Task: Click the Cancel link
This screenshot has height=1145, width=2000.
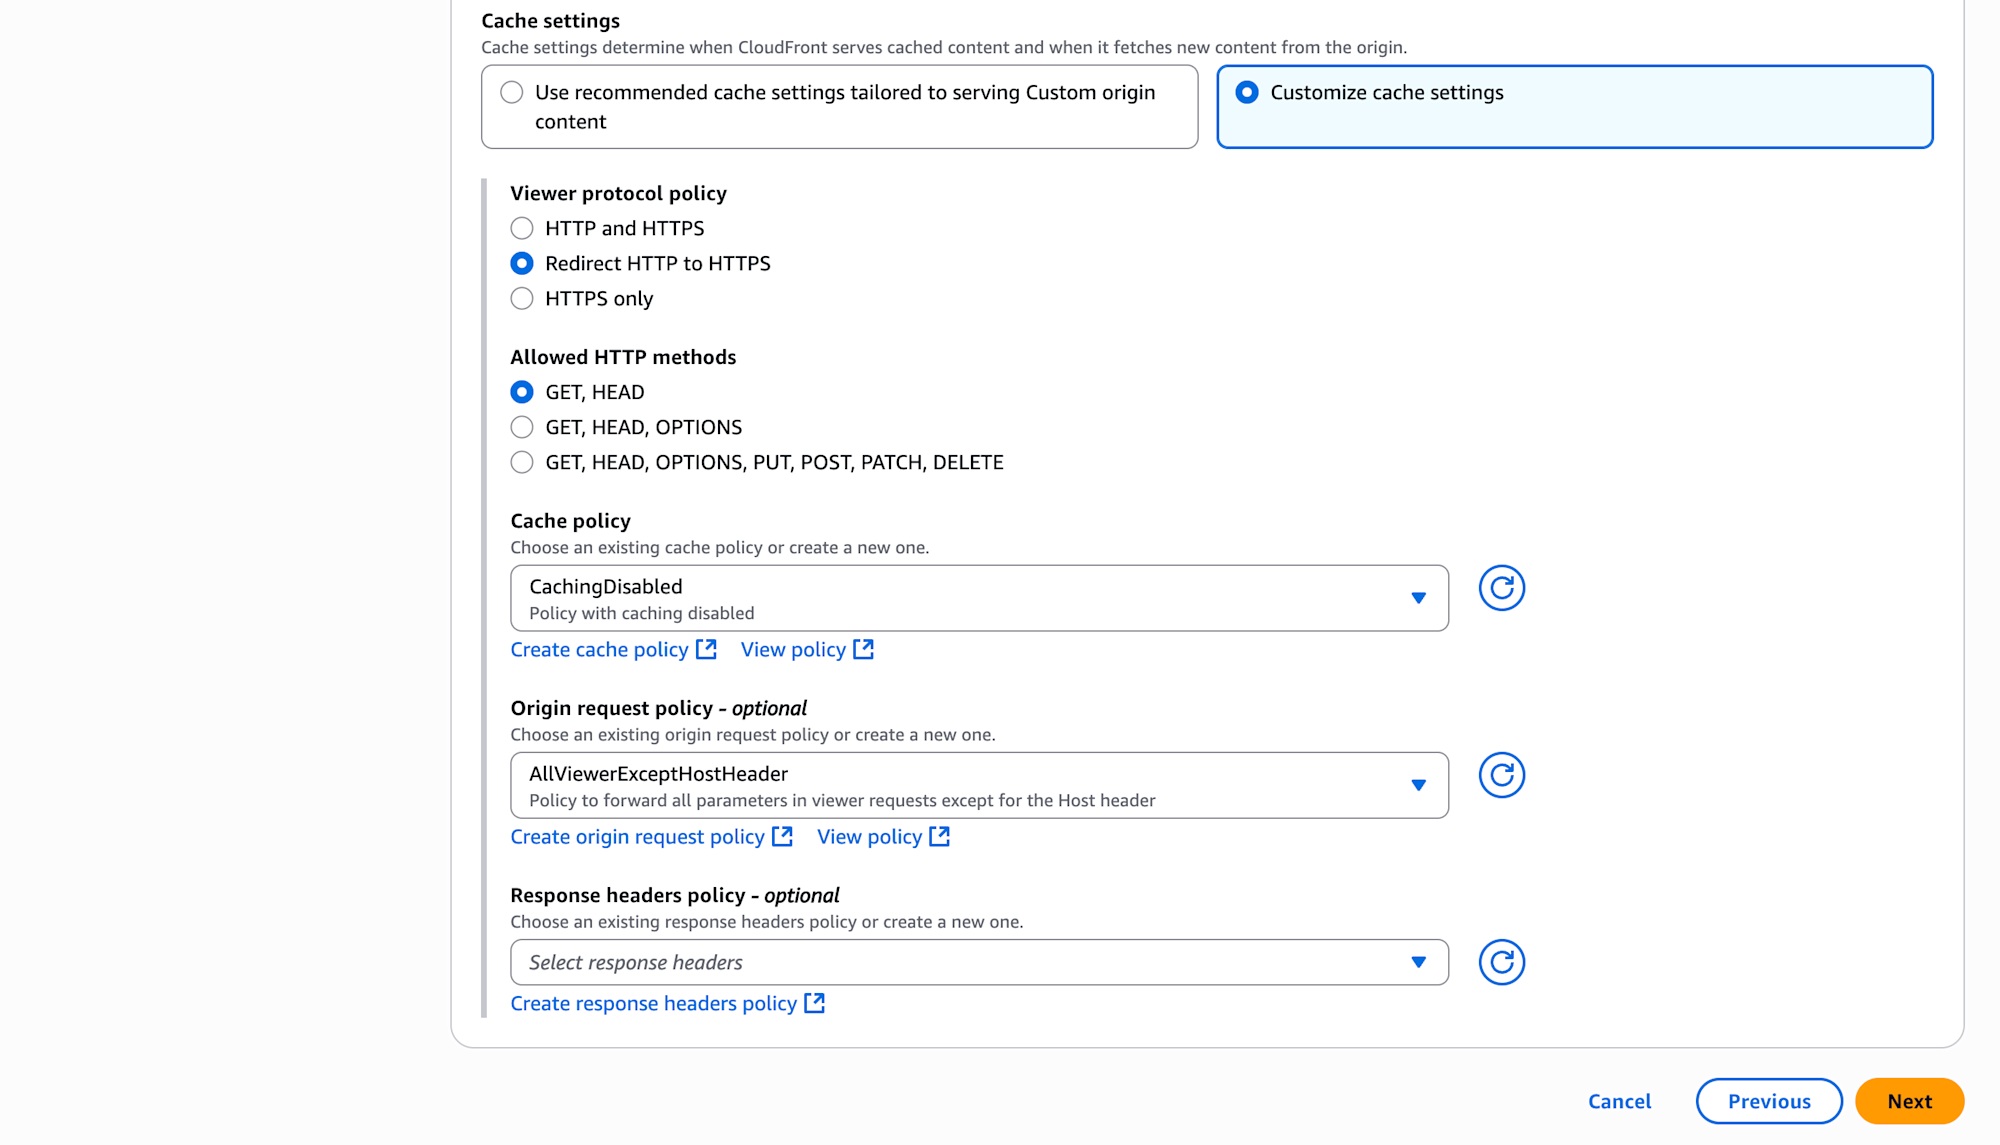Action: tap(1619, 1101)
